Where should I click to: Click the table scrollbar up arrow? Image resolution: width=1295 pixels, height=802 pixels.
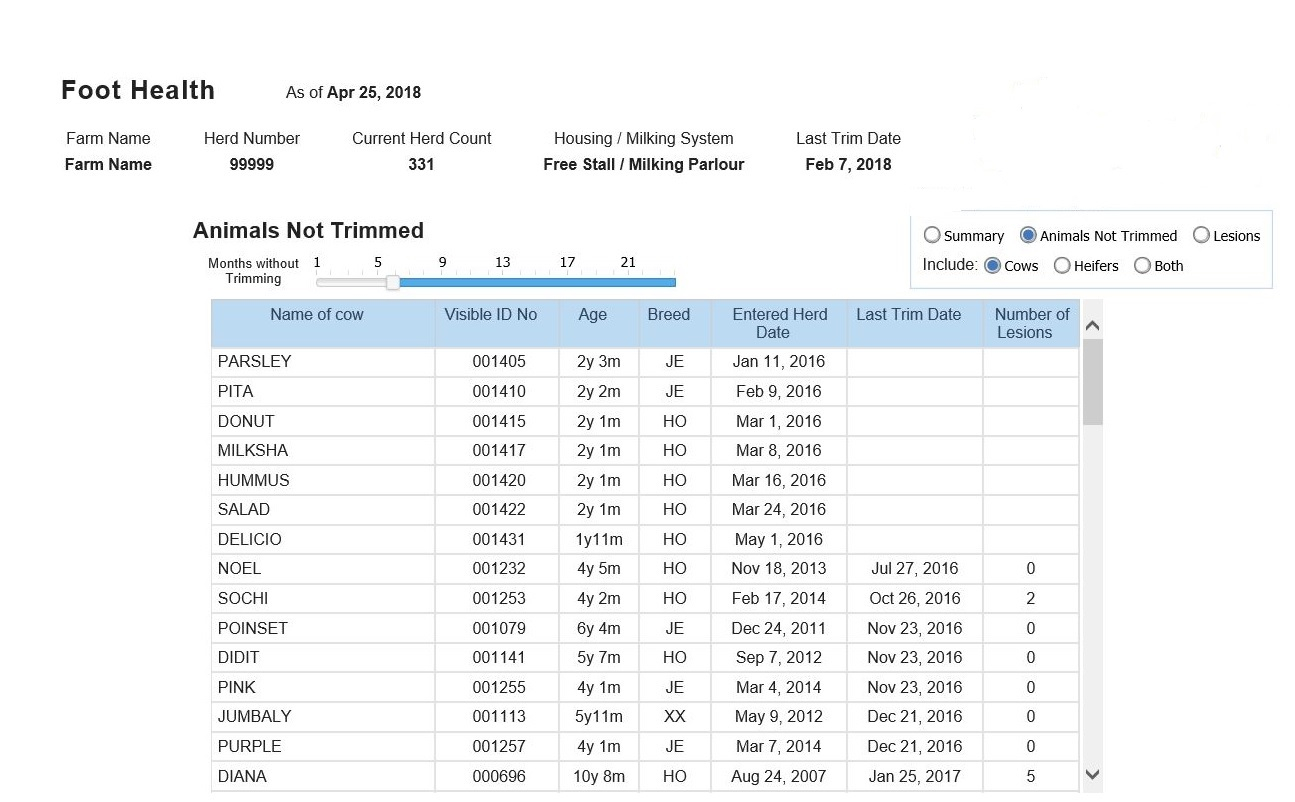(1092, 326)
